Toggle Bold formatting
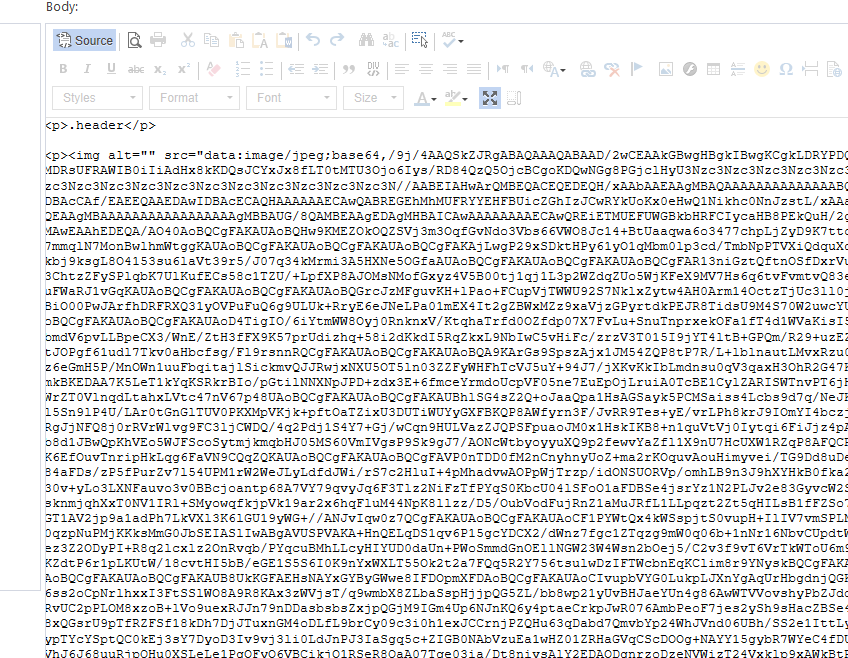Screen dimensions: 848x658 [63, 69]
